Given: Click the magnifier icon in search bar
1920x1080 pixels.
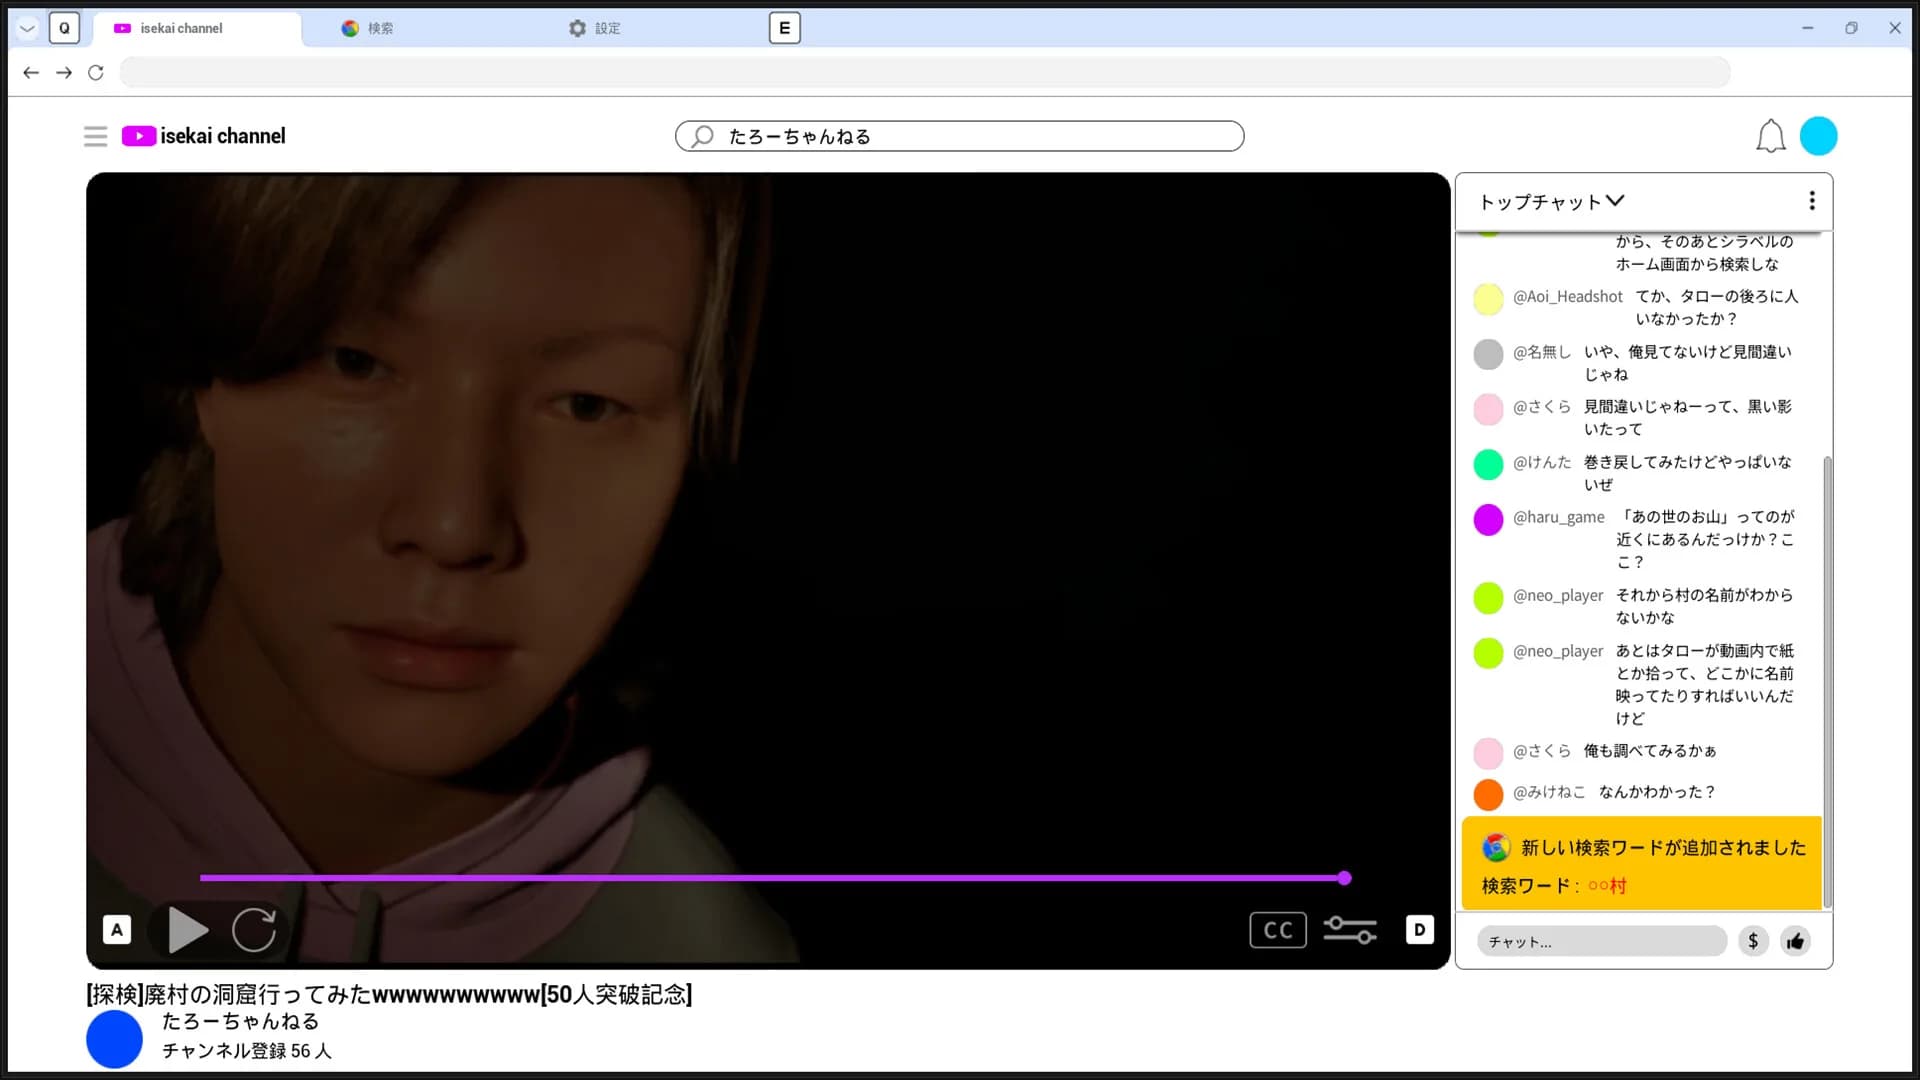Looking at the screenshot, I should [x=702, y=136].
